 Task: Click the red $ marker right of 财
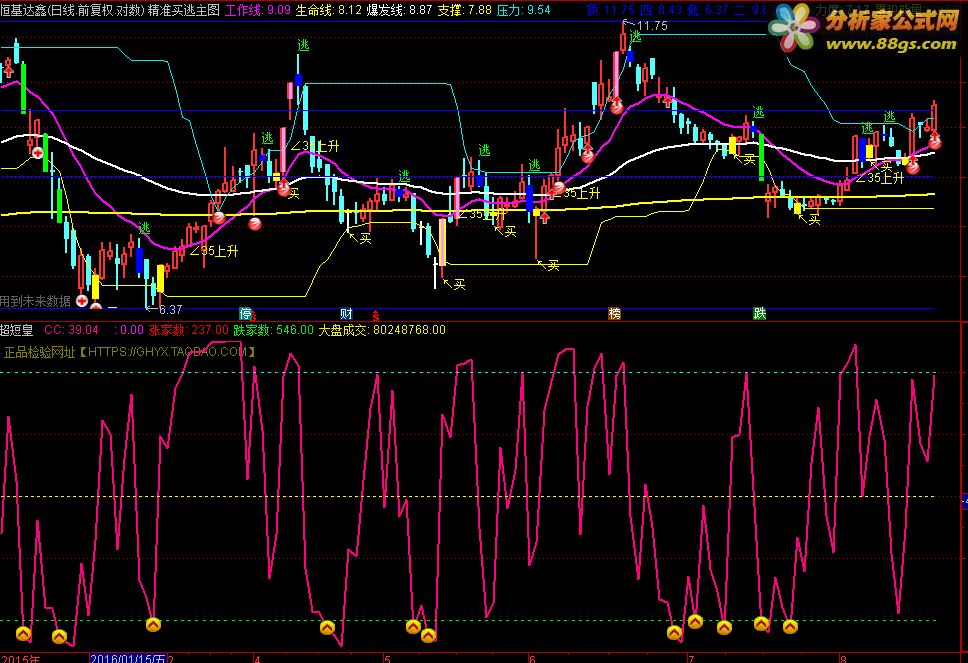click(x=375, y=316)
